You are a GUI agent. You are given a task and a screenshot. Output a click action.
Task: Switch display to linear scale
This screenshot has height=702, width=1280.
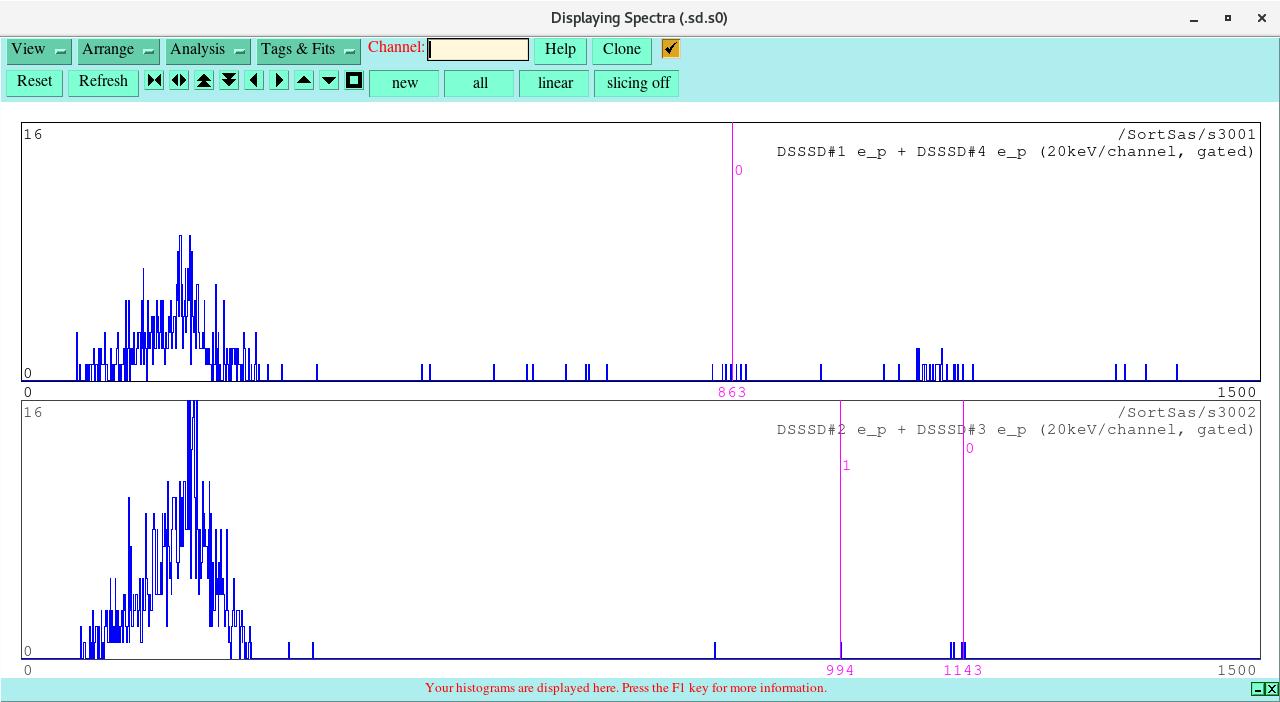pos(554,83)
